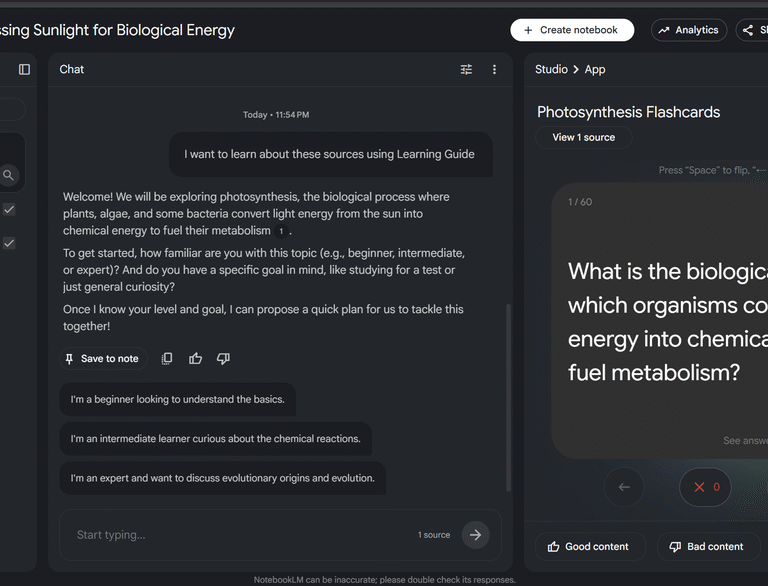The height and width of the screenshot is (586, 768).
Task: Click App breadcrumb label
Action: [x=595, y=70]
